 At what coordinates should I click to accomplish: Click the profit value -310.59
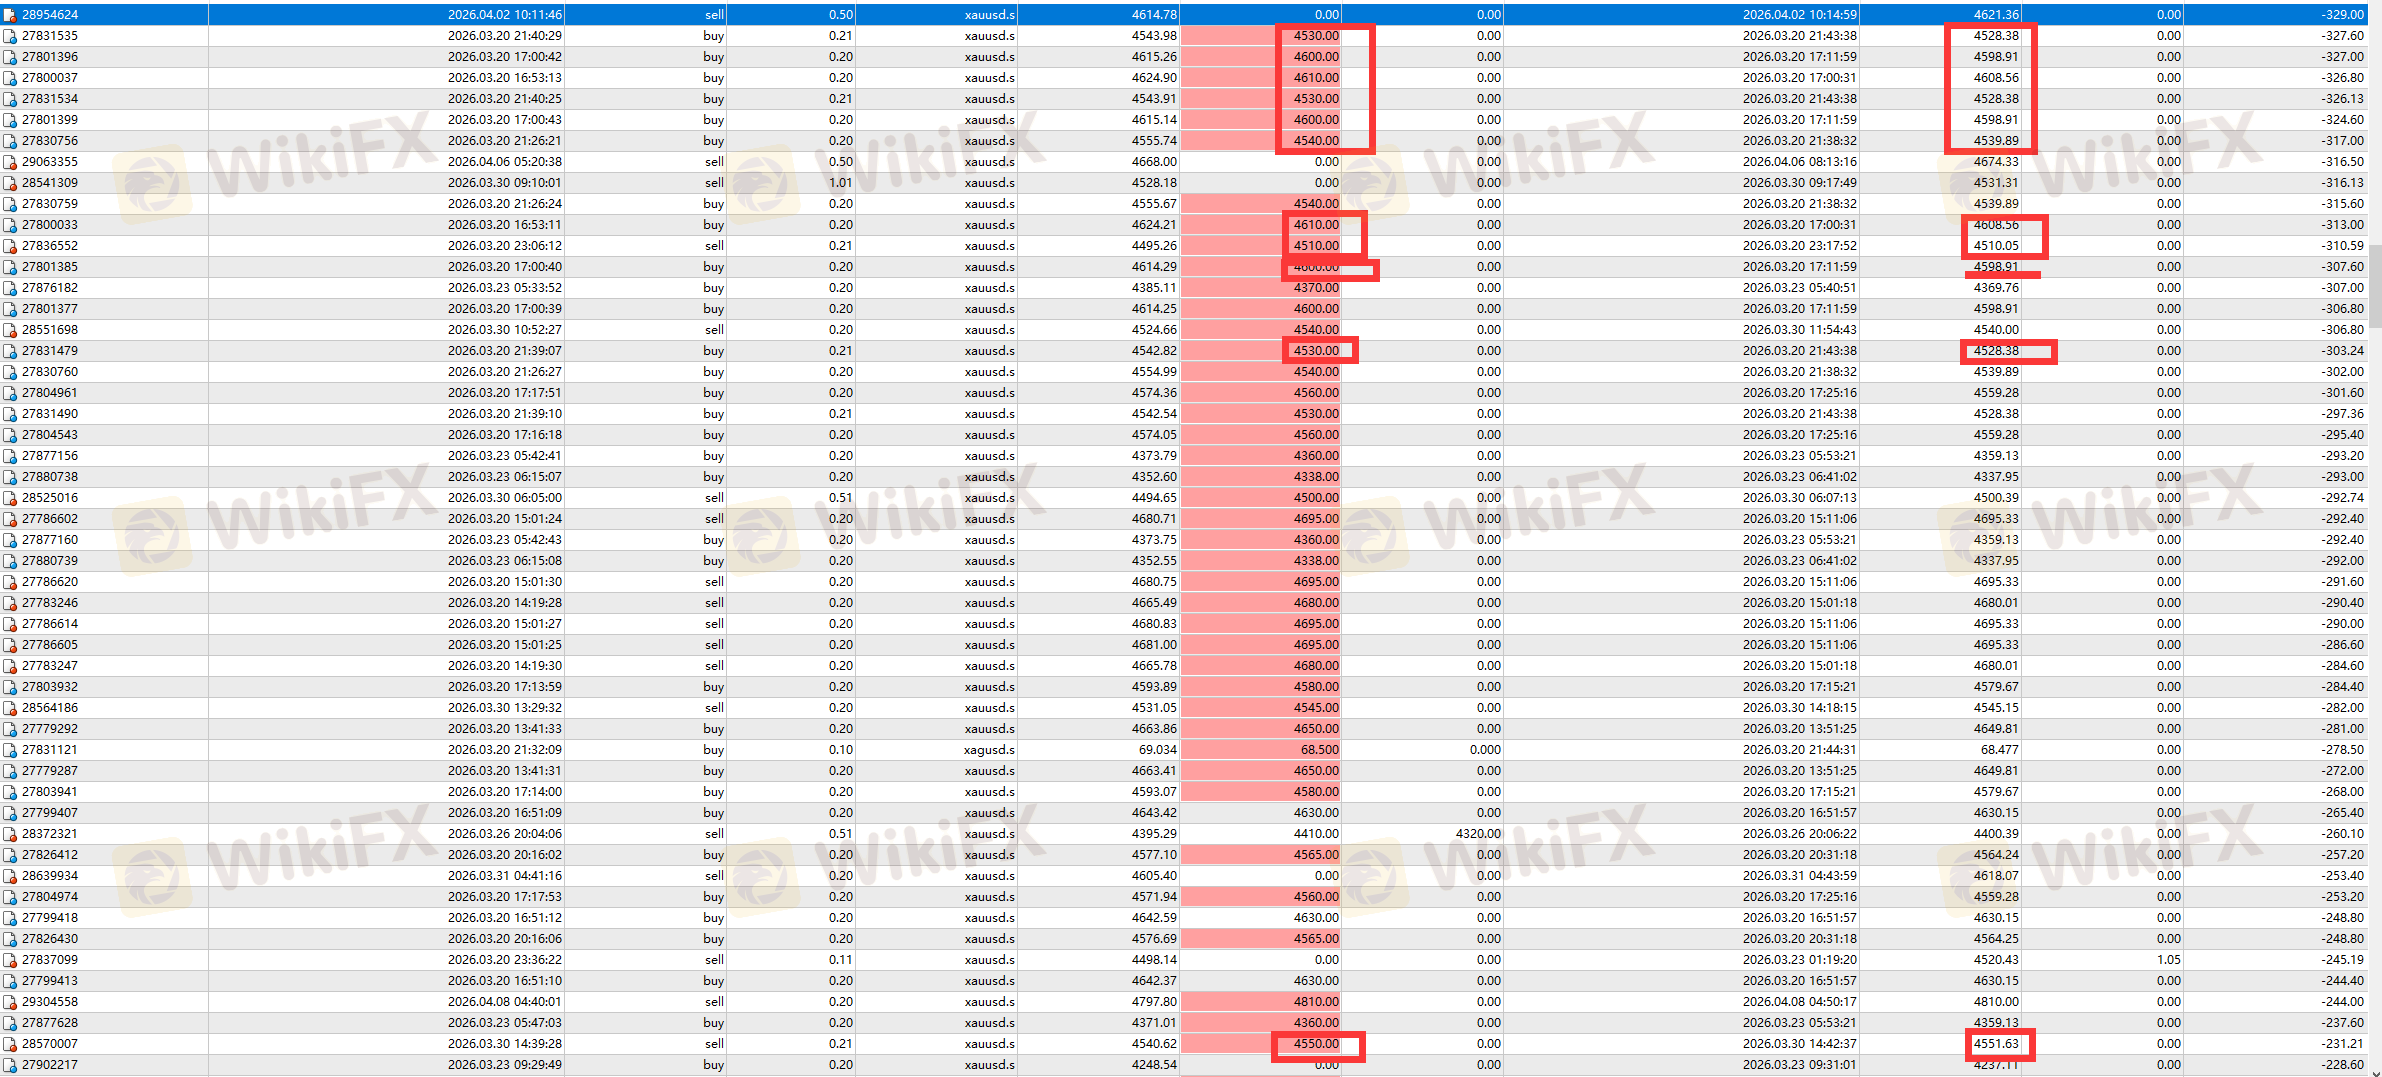point(2343,246)
